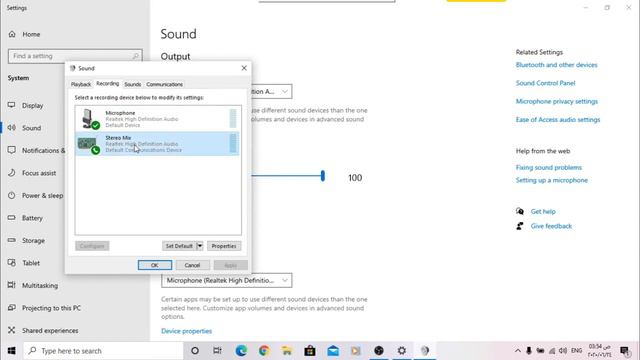Click the volume icon in system tray
Viewport: 640px width, 360px height.
(x=563, y=351)
